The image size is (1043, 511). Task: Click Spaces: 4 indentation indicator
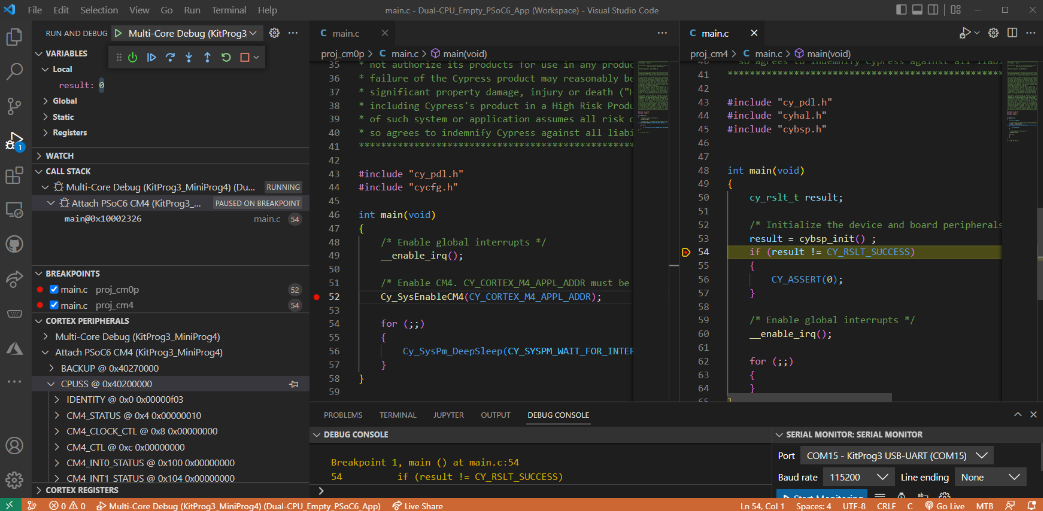[814, 505]
